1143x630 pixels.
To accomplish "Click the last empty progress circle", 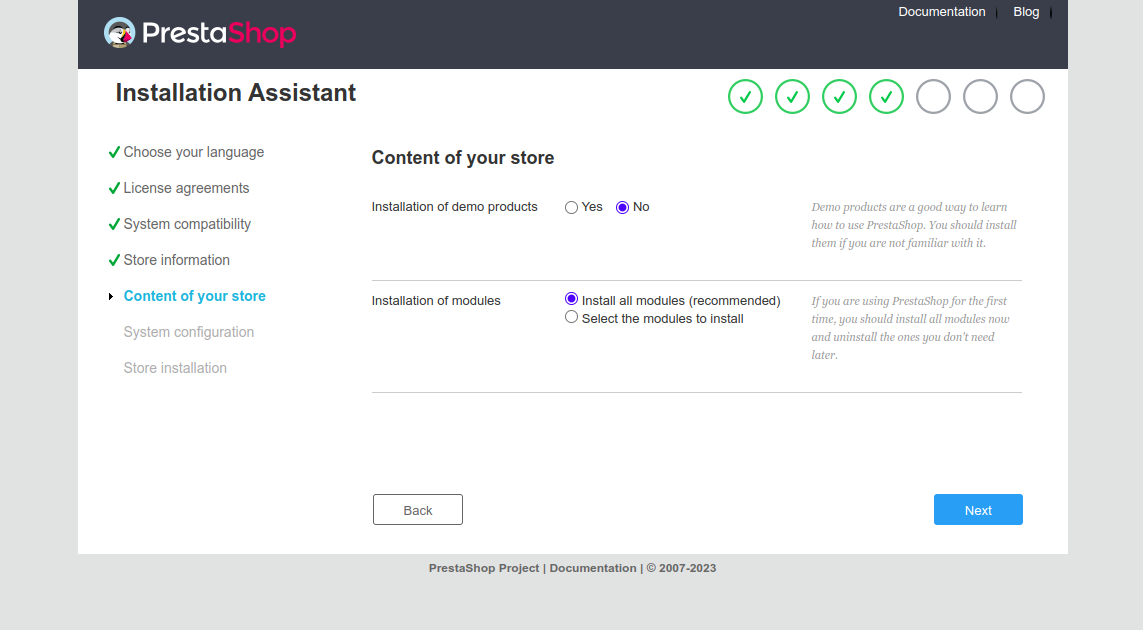I will [x=1027, y=97].
